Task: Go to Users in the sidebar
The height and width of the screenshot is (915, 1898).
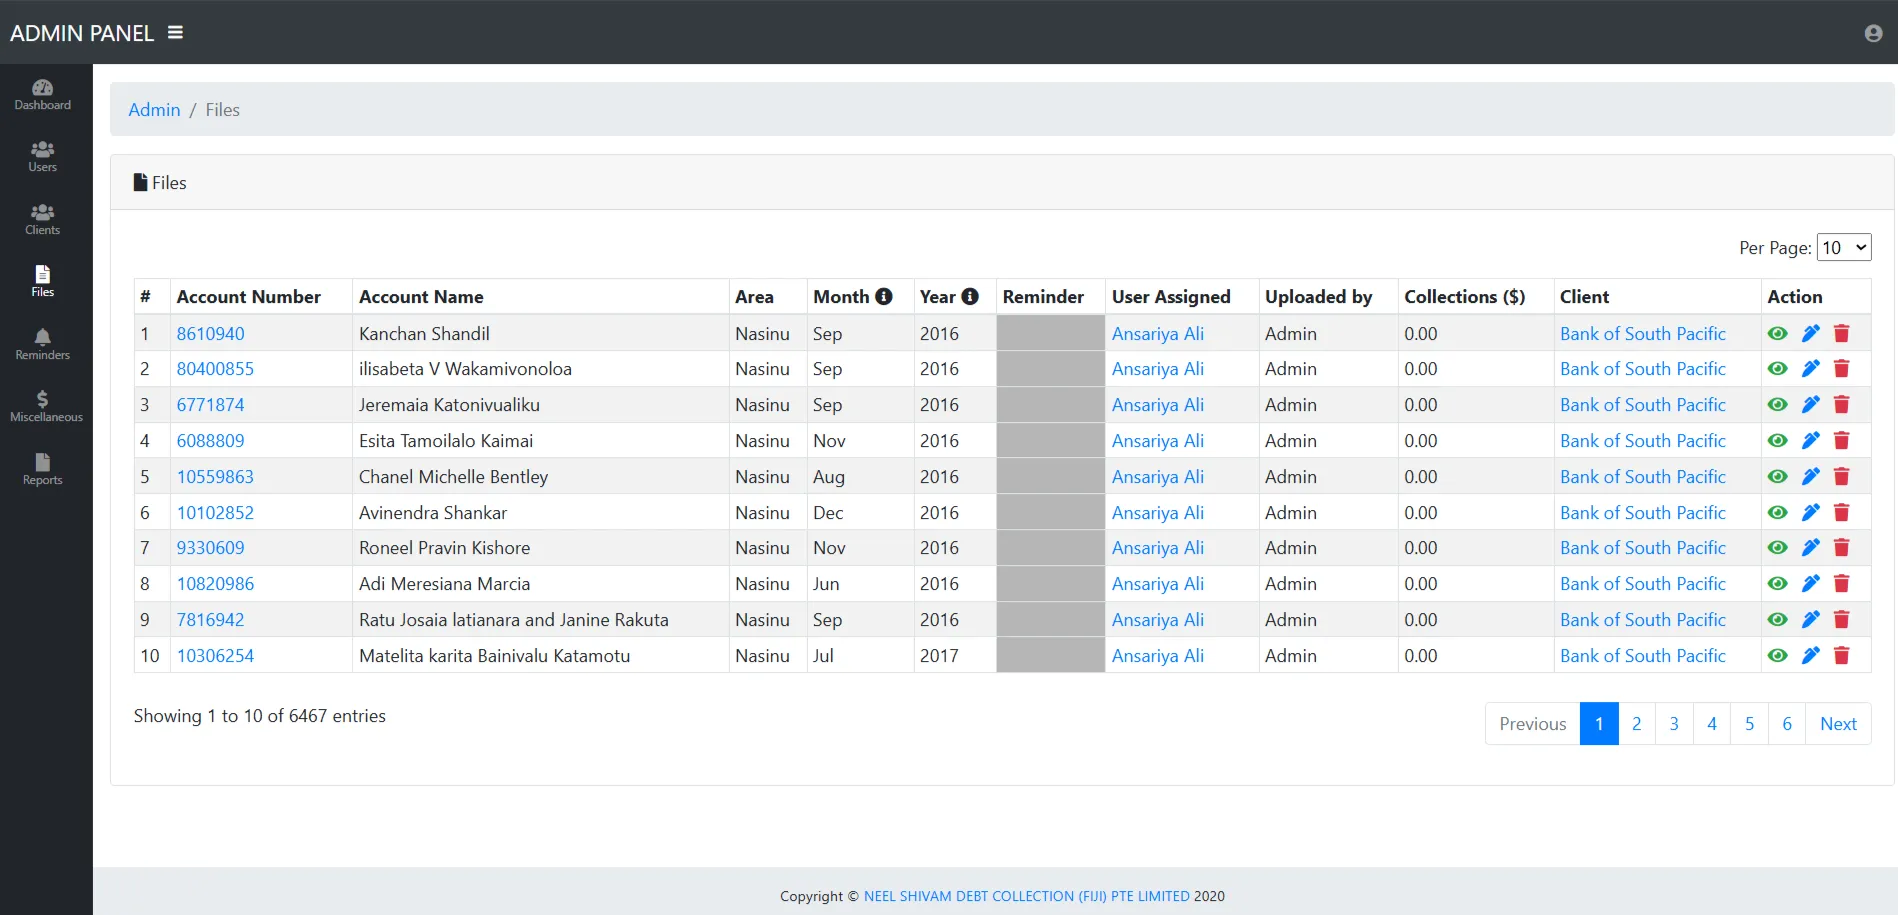Action: pos(43,157)
